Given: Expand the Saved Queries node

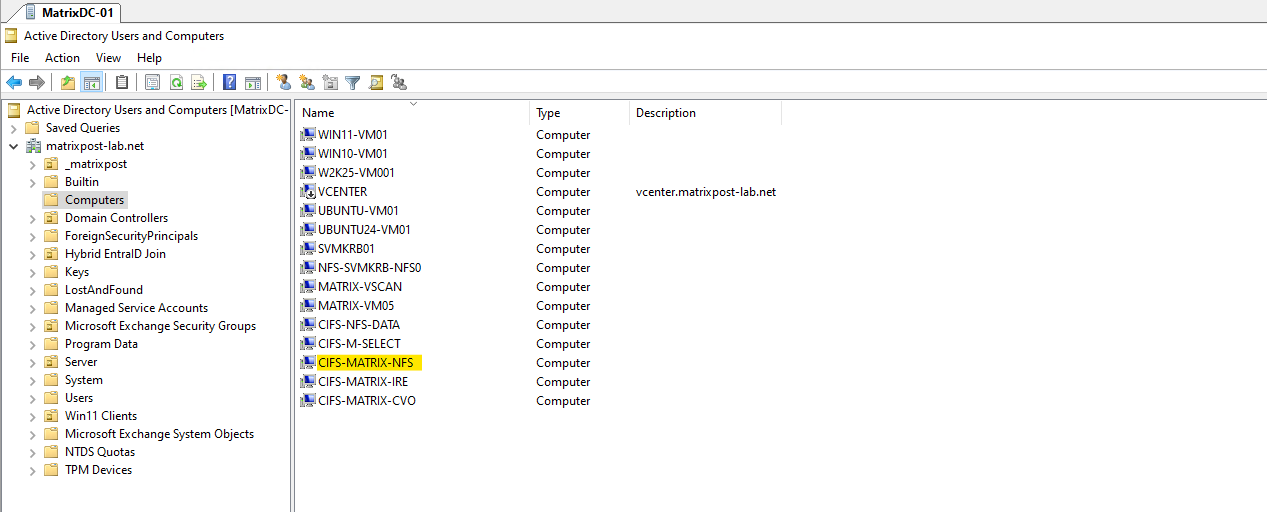Looking at the screenshot, I should (13, 128).
